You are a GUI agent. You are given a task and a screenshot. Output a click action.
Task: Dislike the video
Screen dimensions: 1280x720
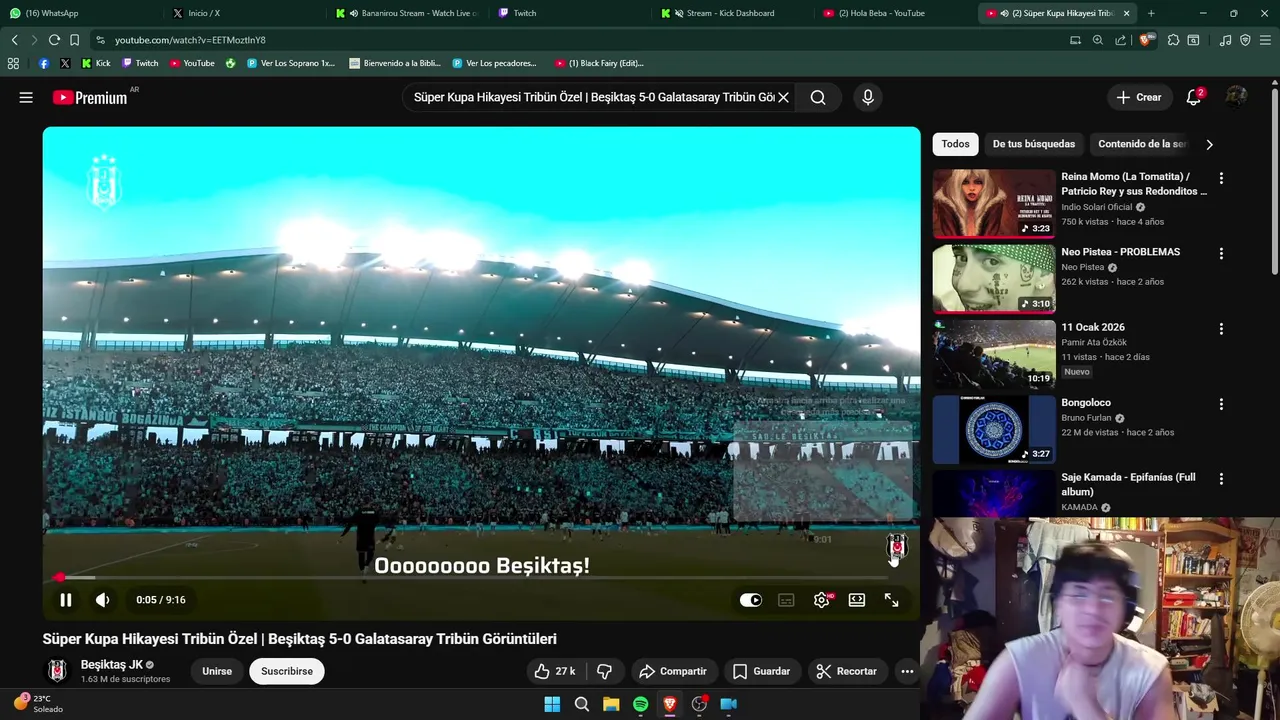pyautogui.click(x=604, y=671)
